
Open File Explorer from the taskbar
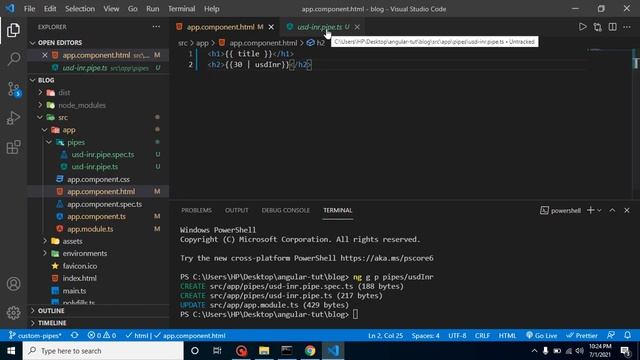point(264,351)
